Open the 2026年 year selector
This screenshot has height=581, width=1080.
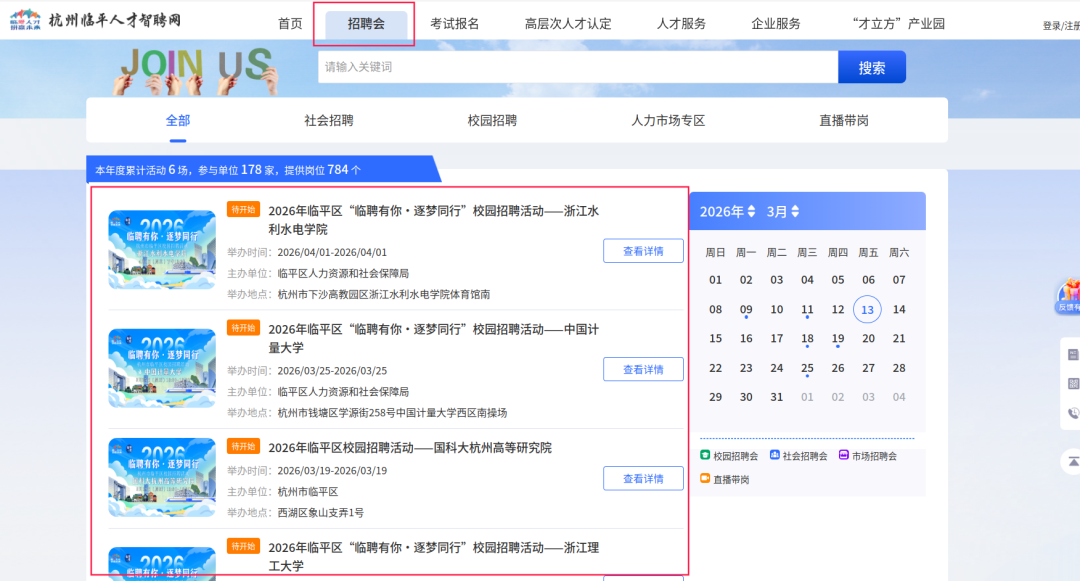point(727,212)
